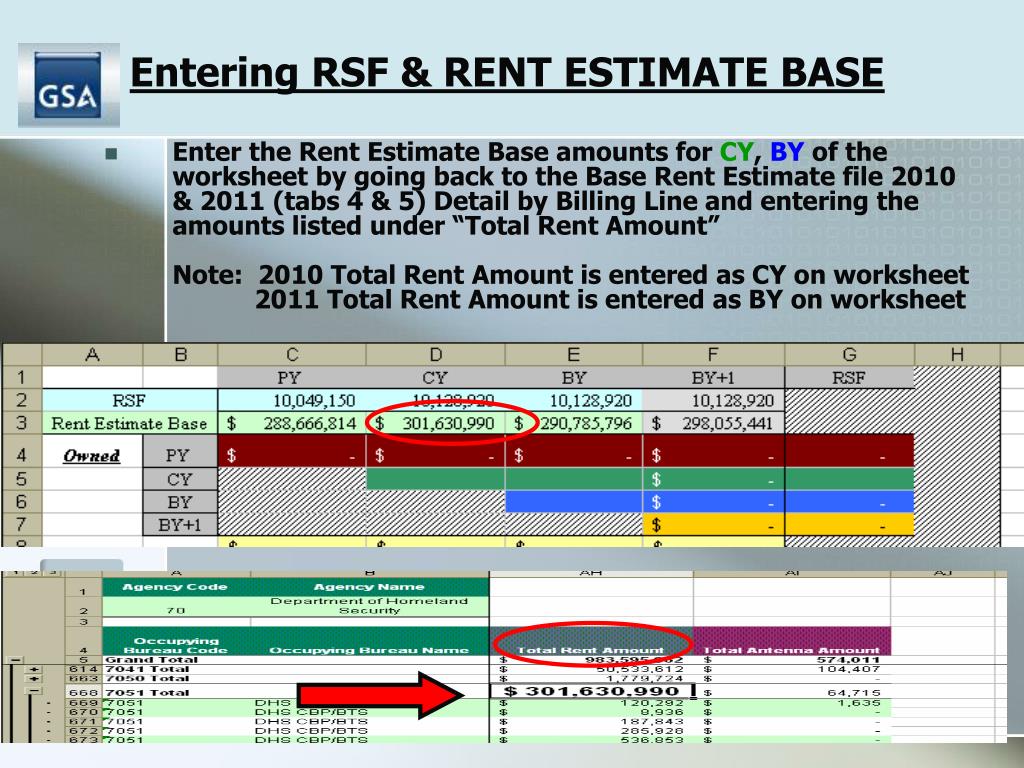1024x768 pixels.
Task: Click the 'Total Antenna Amount' header cell
Action: pos(792,641)
